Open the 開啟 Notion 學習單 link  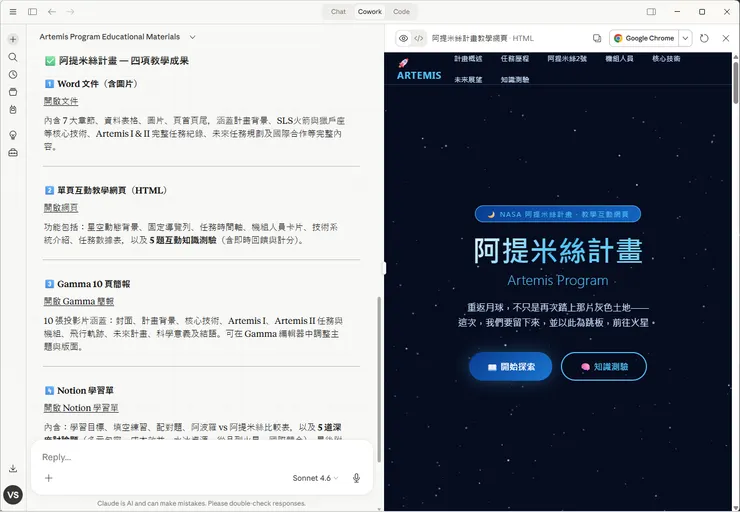click(x=81, y=408)
